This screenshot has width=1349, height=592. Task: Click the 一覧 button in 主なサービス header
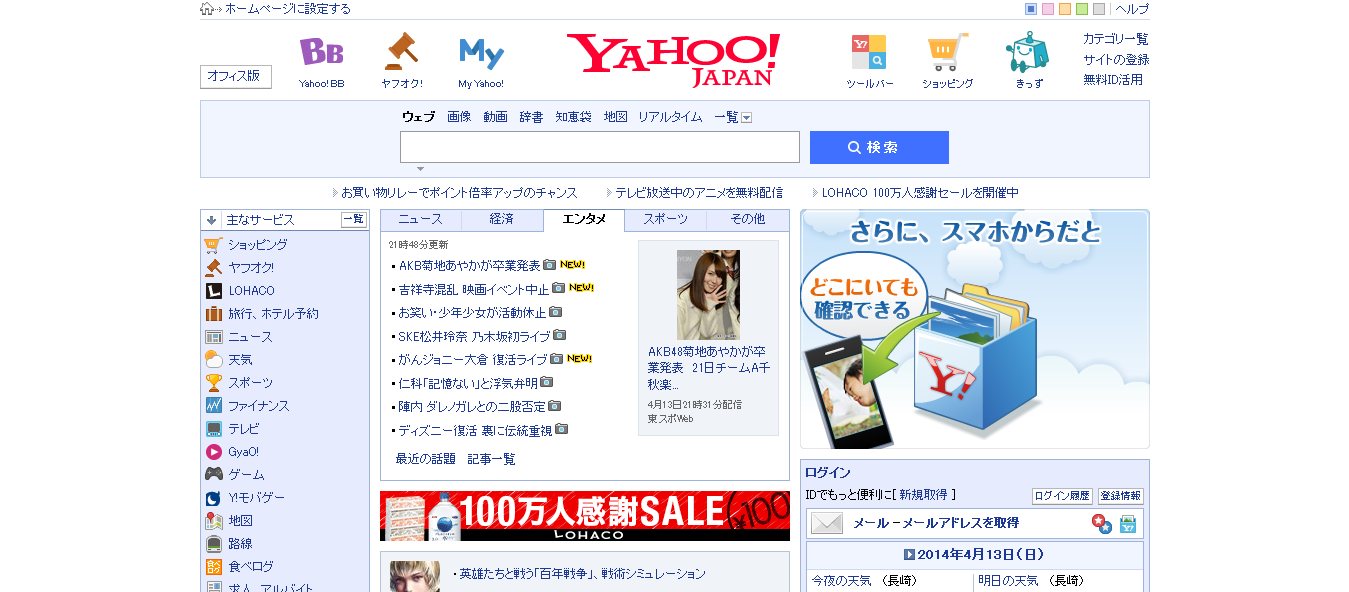(x=354, y=220)
